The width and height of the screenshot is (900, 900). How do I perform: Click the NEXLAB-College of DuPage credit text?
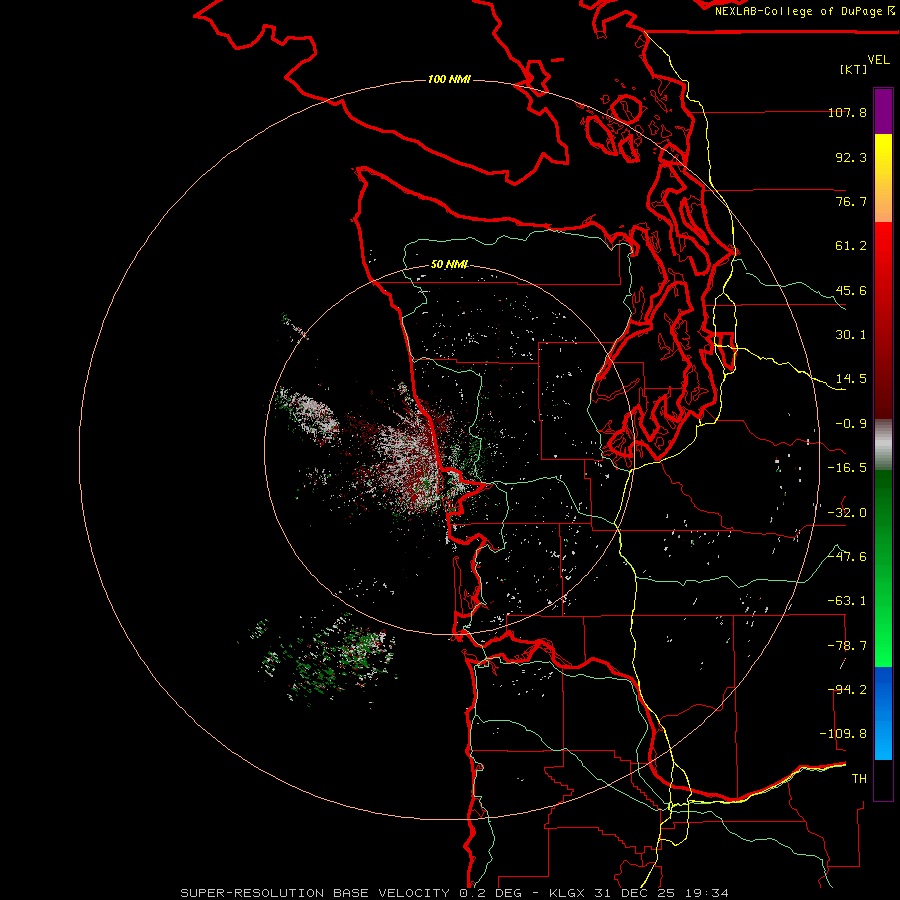click(804, 11)
